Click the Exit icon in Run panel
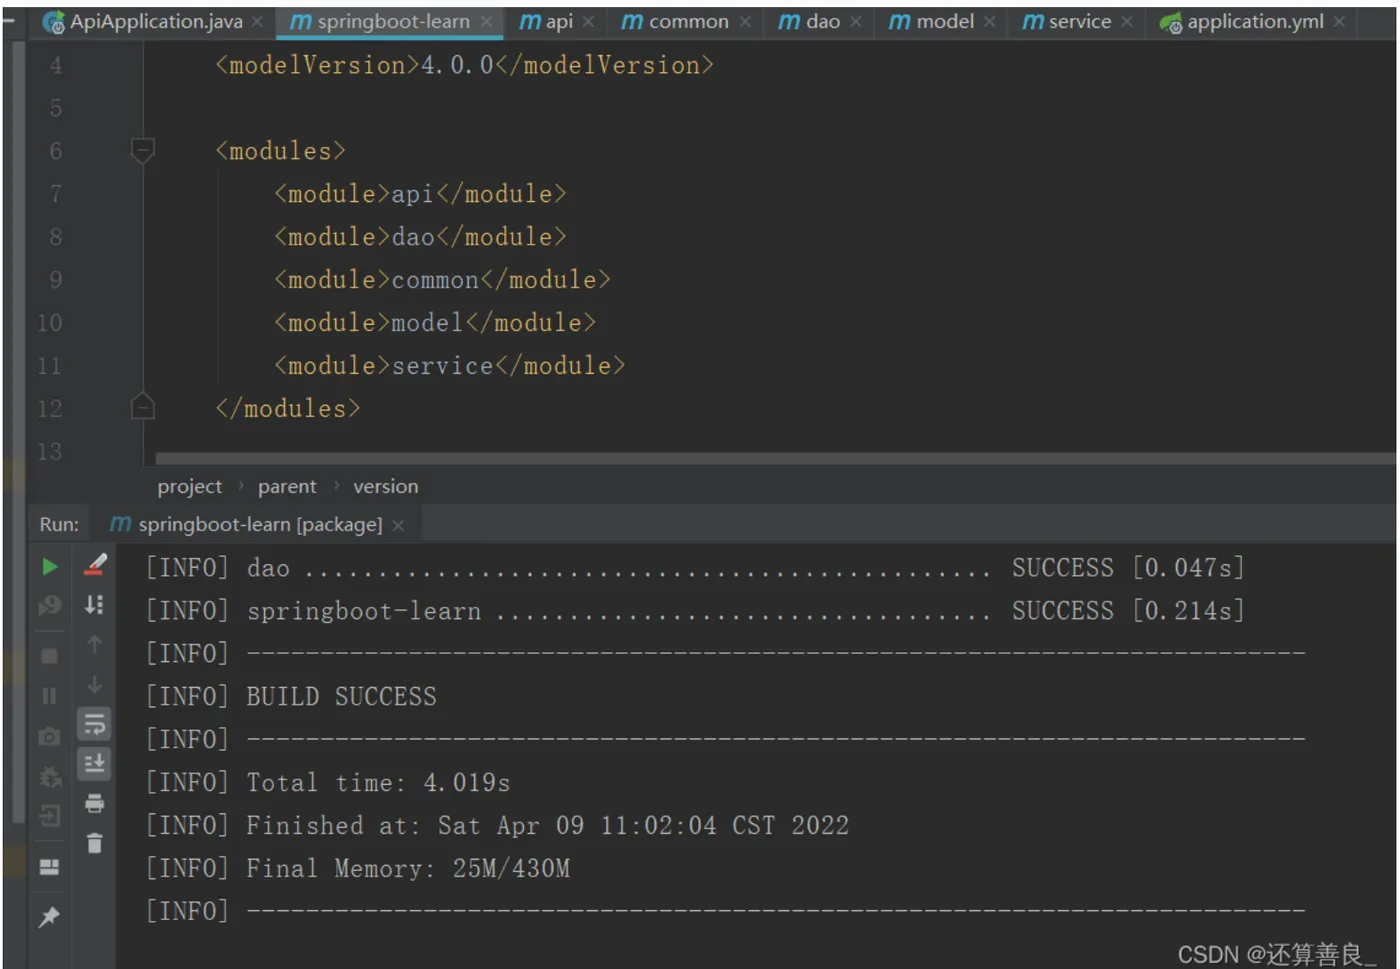1400x969 pixels. pos(49,817)
